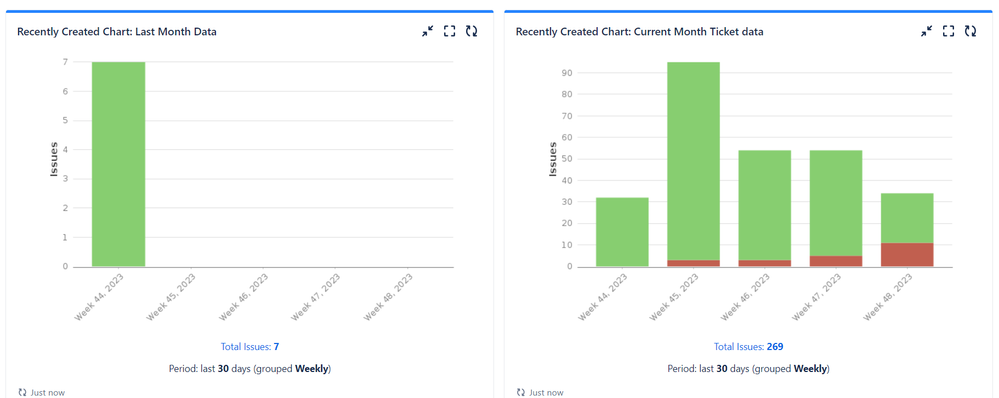The image size is (999, 398).
Task: Click 'Week 48, 2023' label in Last Month chart
Action: pos(388,296)
